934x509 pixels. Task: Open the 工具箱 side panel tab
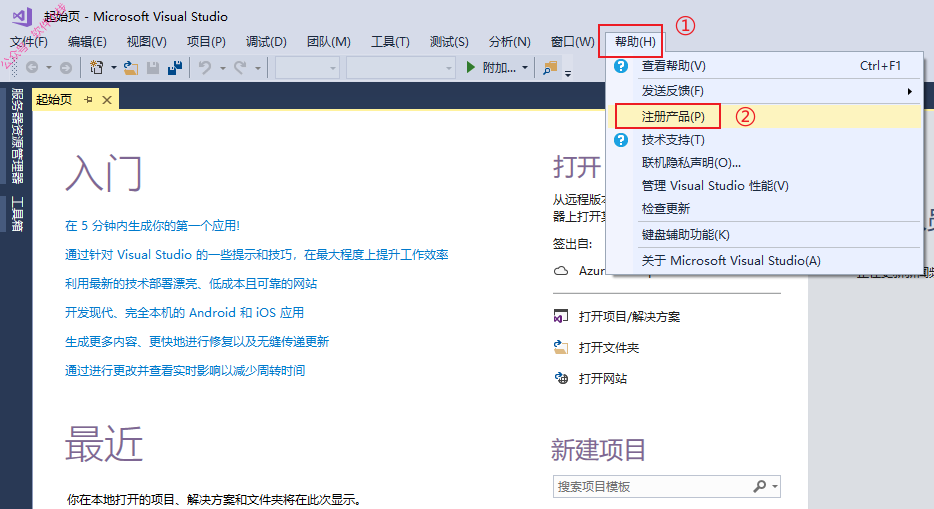tap(17, 214)
